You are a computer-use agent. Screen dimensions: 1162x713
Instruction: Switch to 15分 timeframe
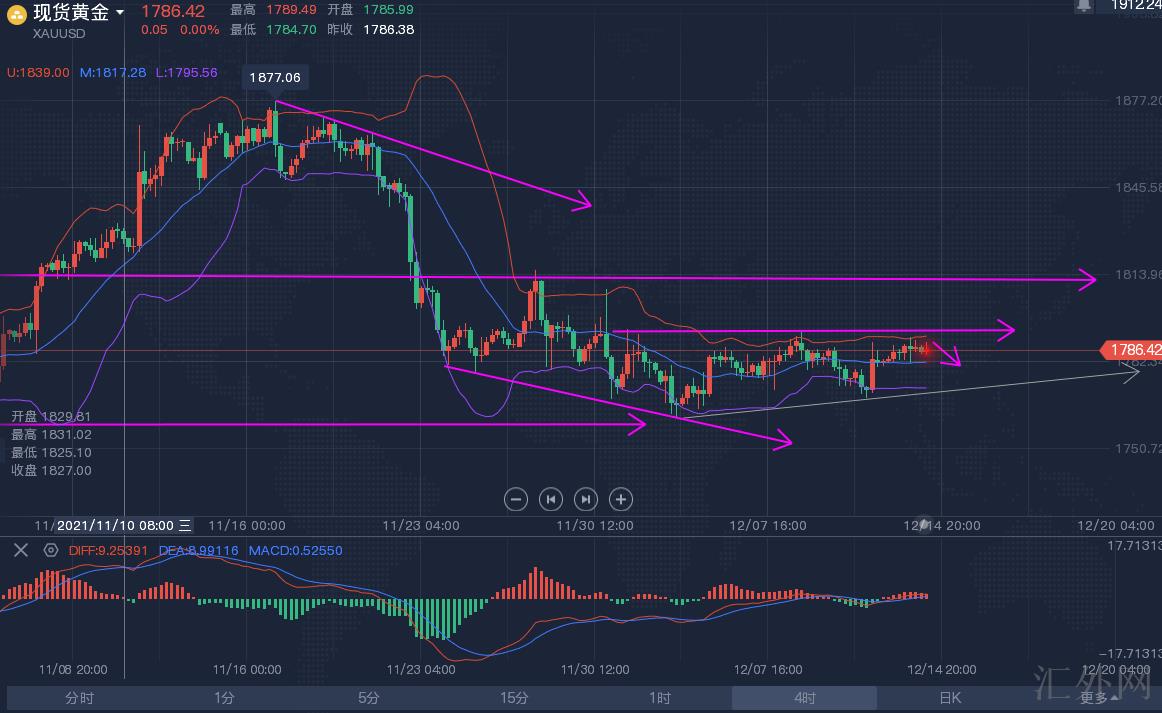click(514, 697)
